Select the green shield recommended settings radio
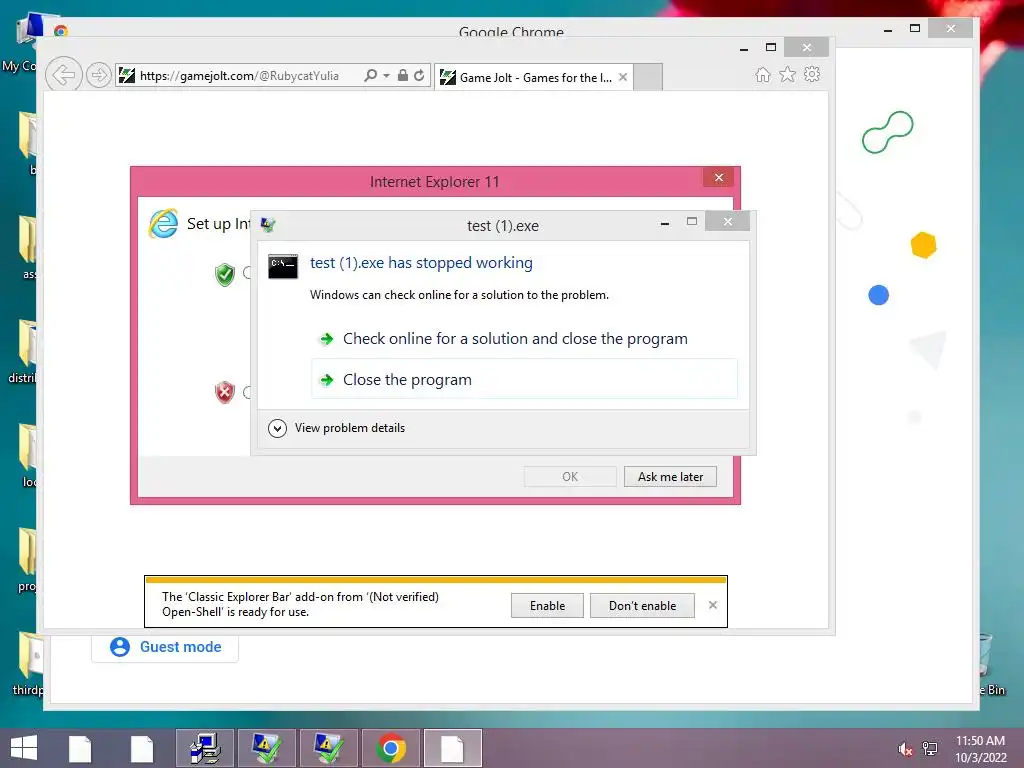The height and width of the screenshot is (768, 1024). pyautogui.click(x=248, y=272)
